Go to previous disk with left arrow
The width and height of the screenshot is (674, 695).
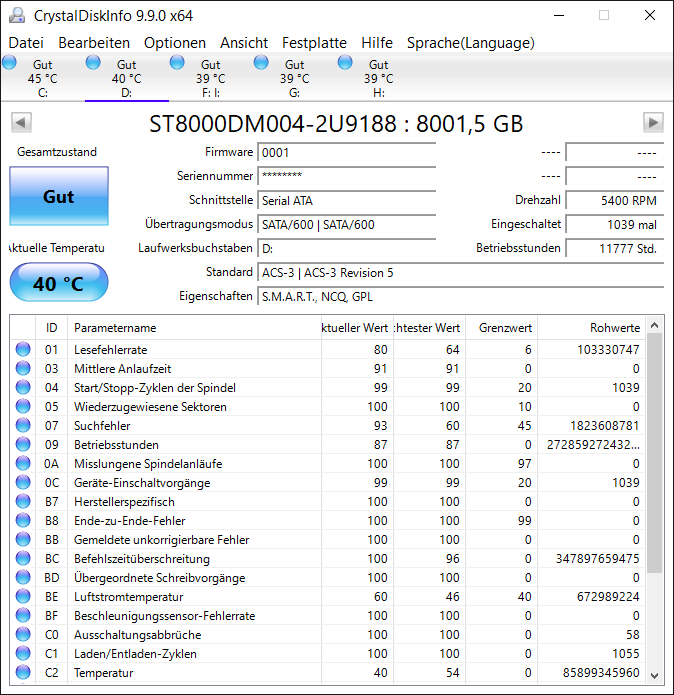pos(21,123)
